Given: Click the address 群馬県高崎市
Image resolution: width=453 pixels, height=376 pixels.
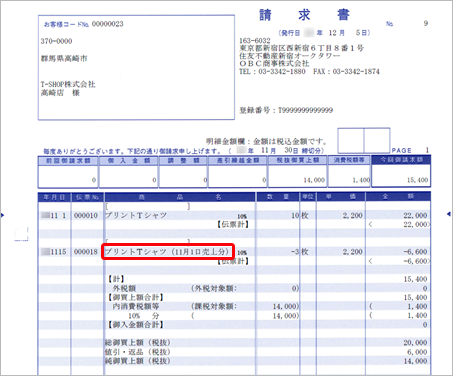Looking at the screenshot, I should 64,59.
